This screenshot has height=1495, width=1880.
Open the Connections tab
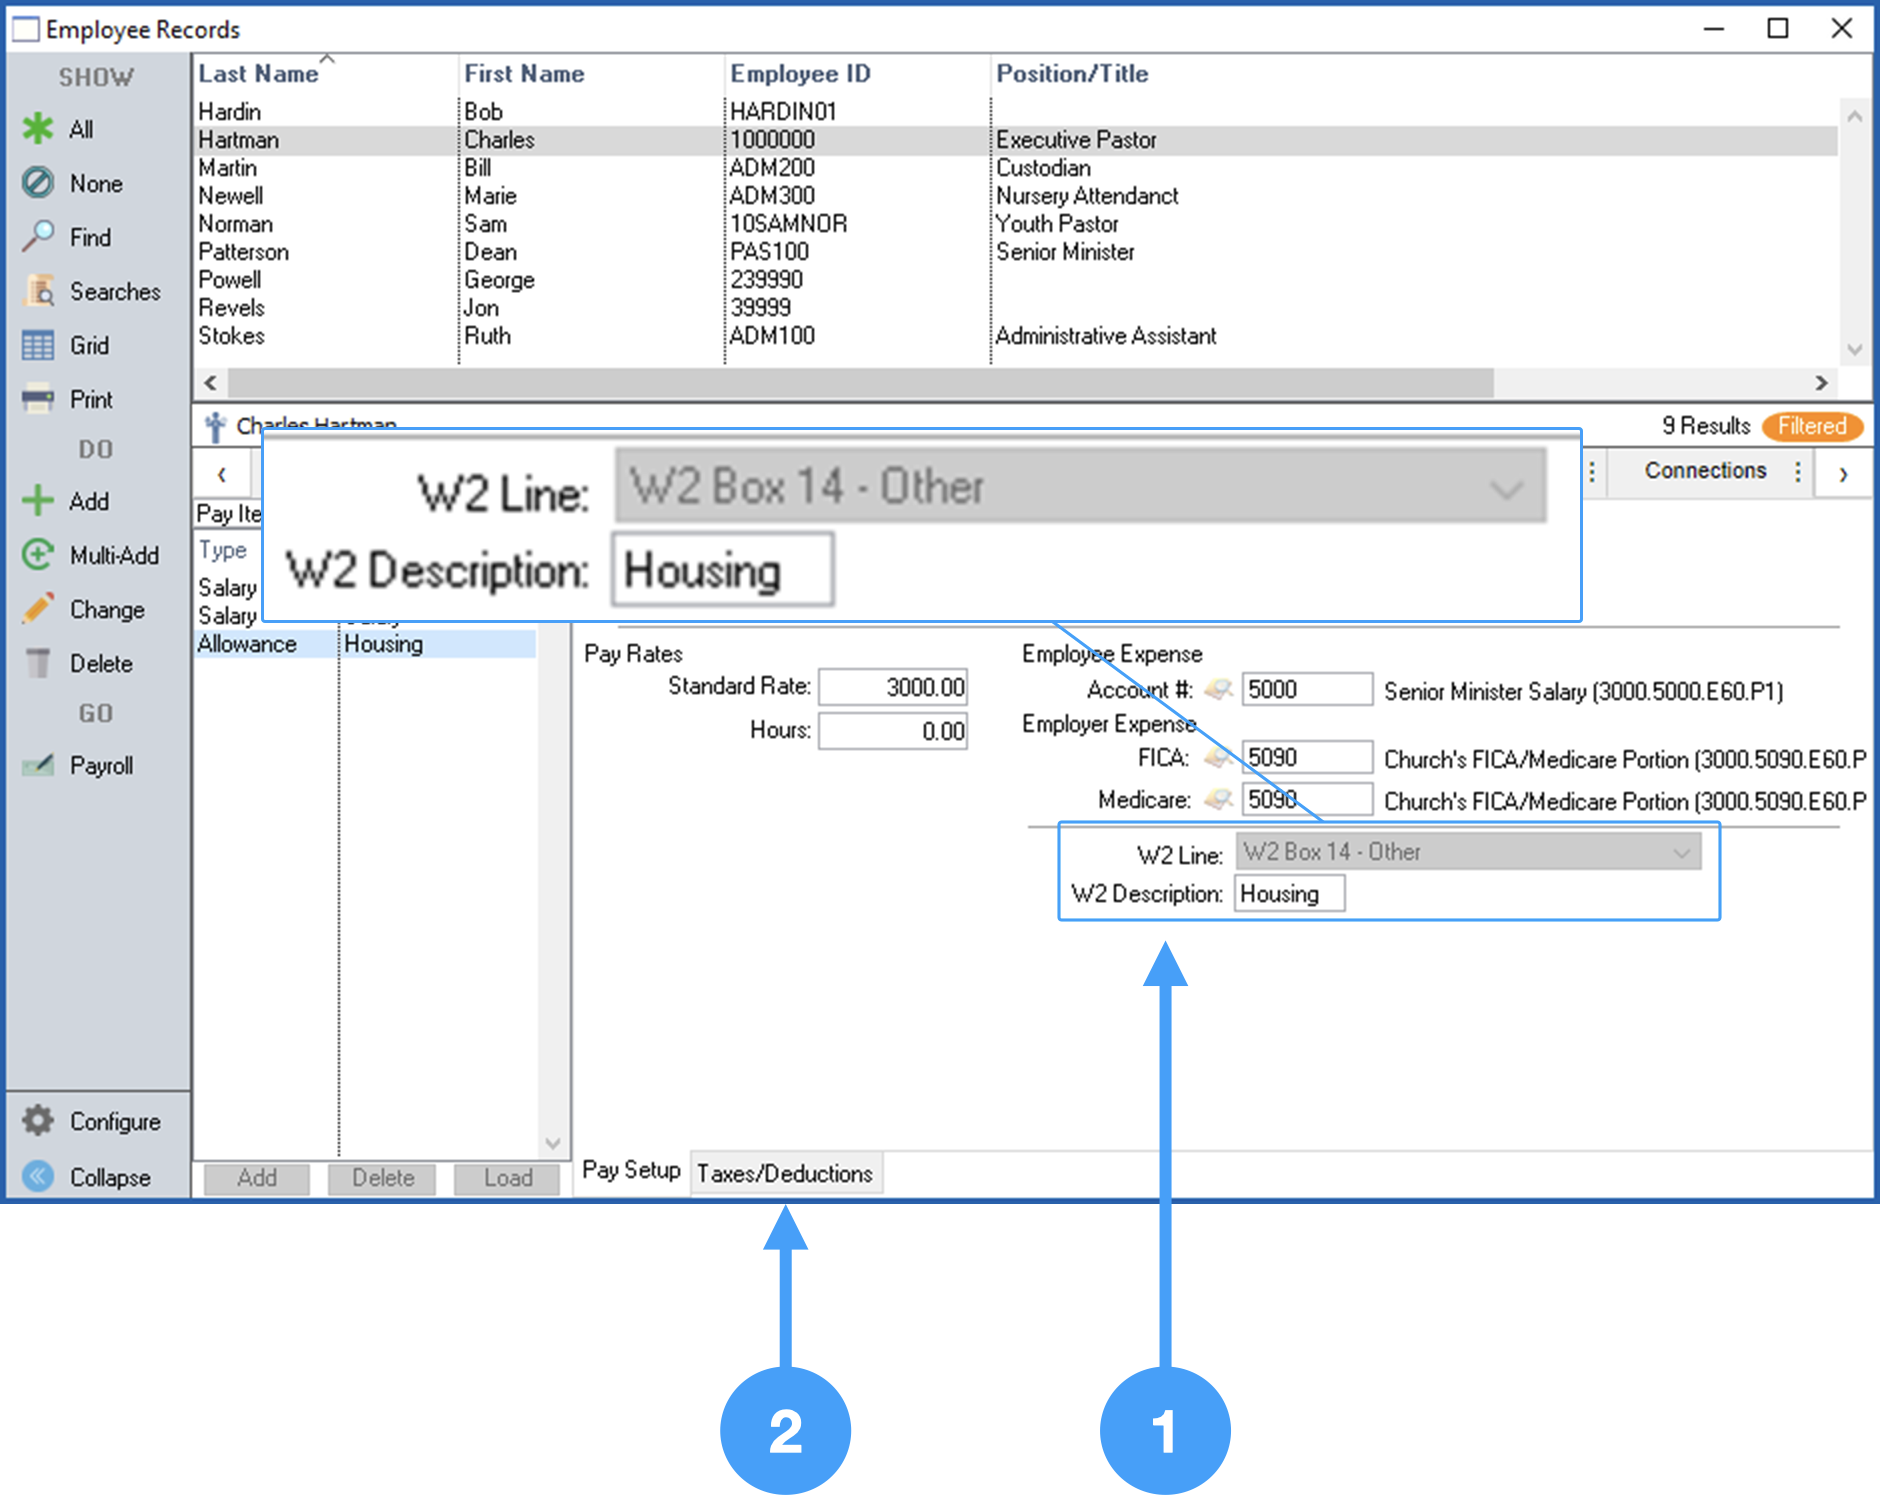tap(1705, 471)
